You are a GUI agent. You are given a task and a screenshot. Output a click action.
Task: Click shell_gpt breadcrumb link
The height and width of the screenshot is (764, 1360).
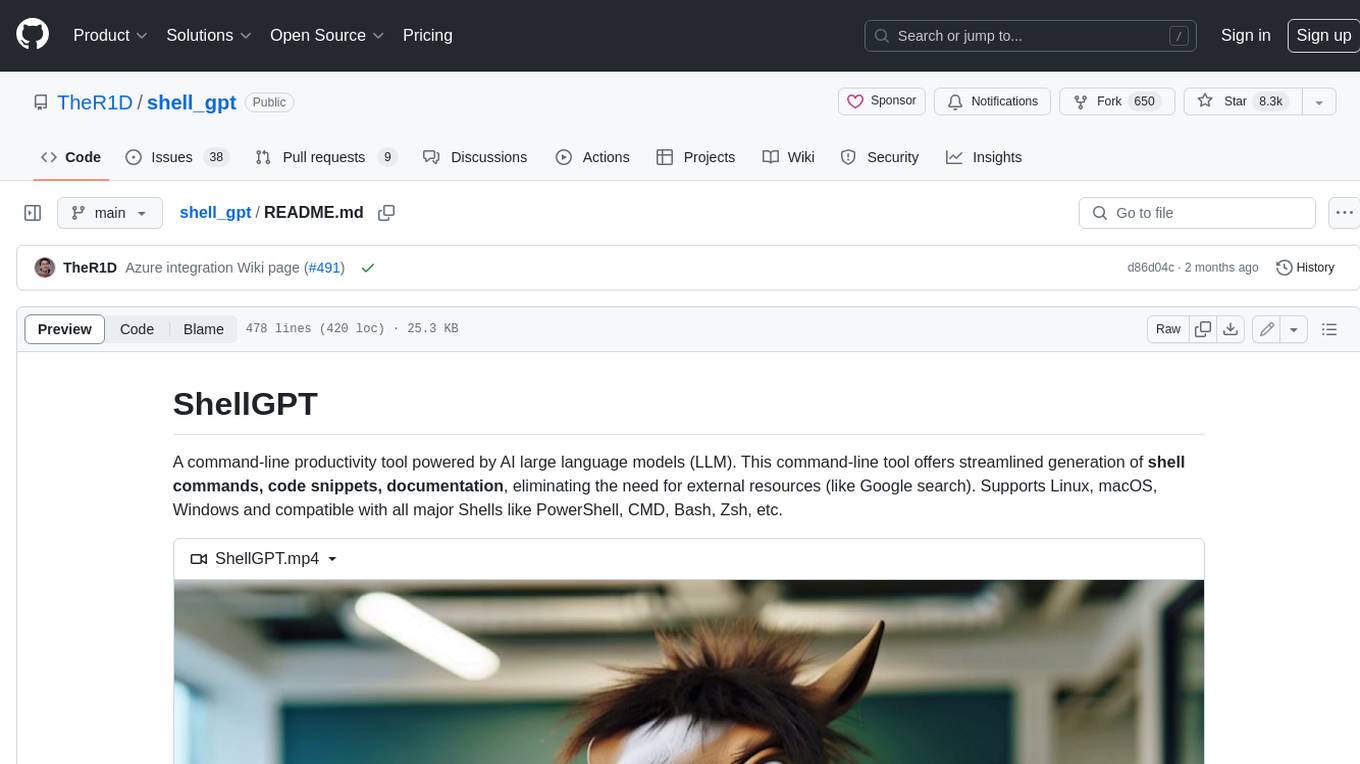click(215, 212)
